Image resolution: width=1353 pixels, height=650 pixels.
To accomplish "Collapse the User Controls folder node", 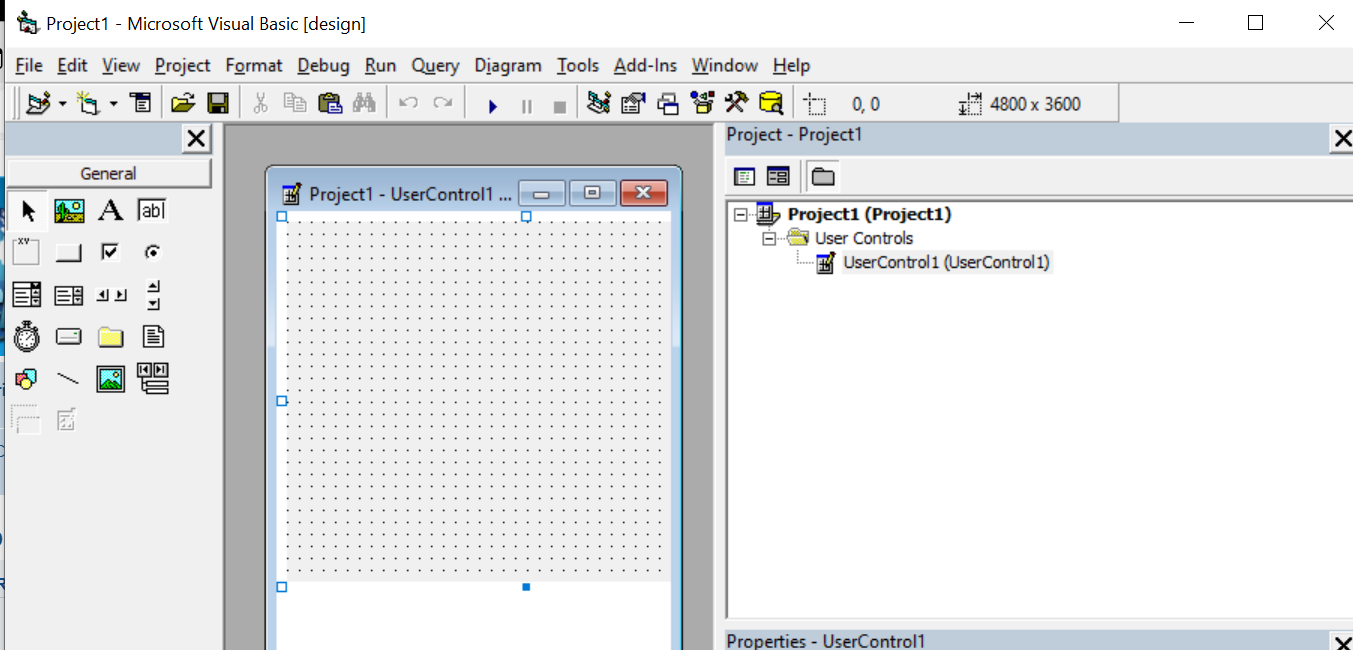I will point(769,238).
